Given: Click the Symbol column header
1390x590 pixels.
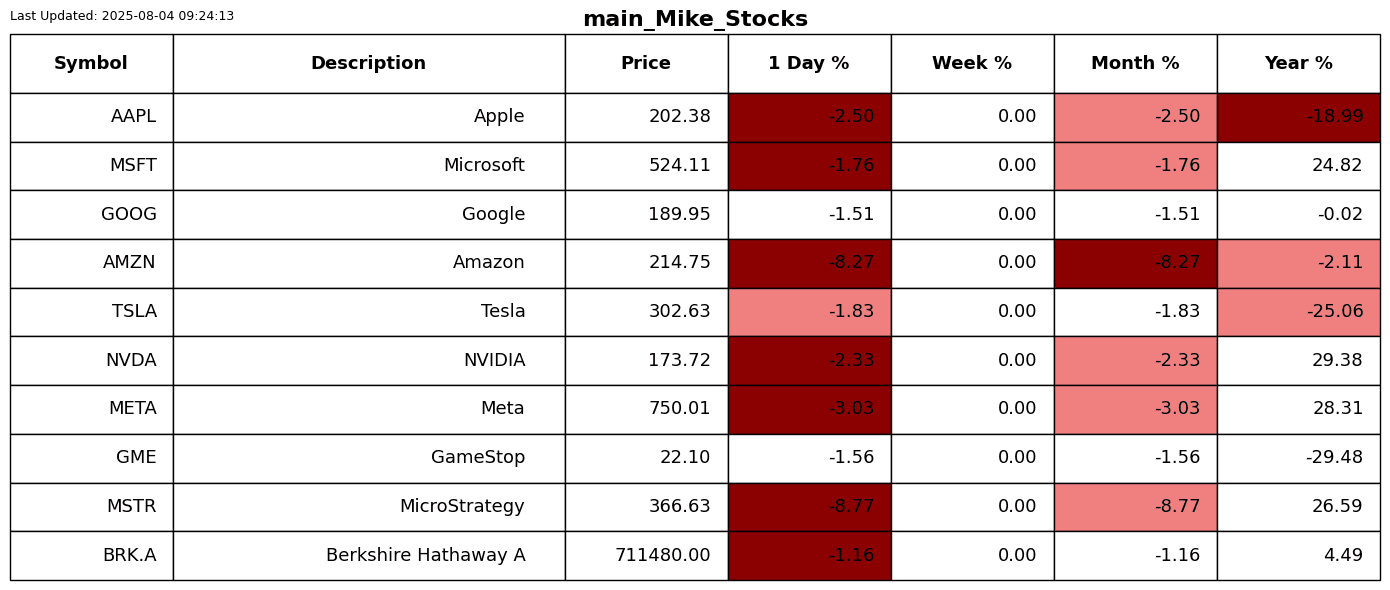Looking at the screenshot, I should (x=91, y=64).
